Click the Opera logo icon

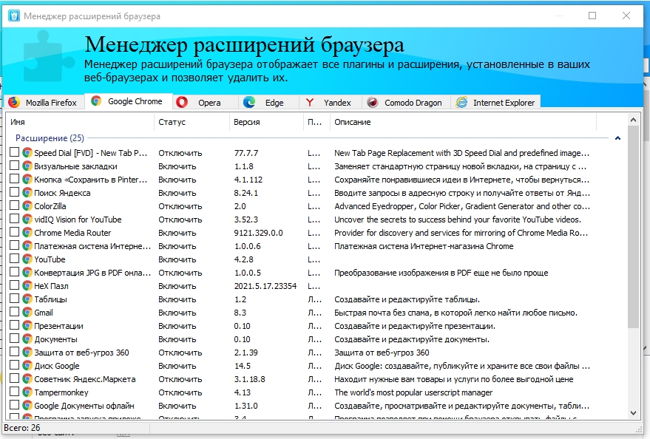[x=182, y=102]
